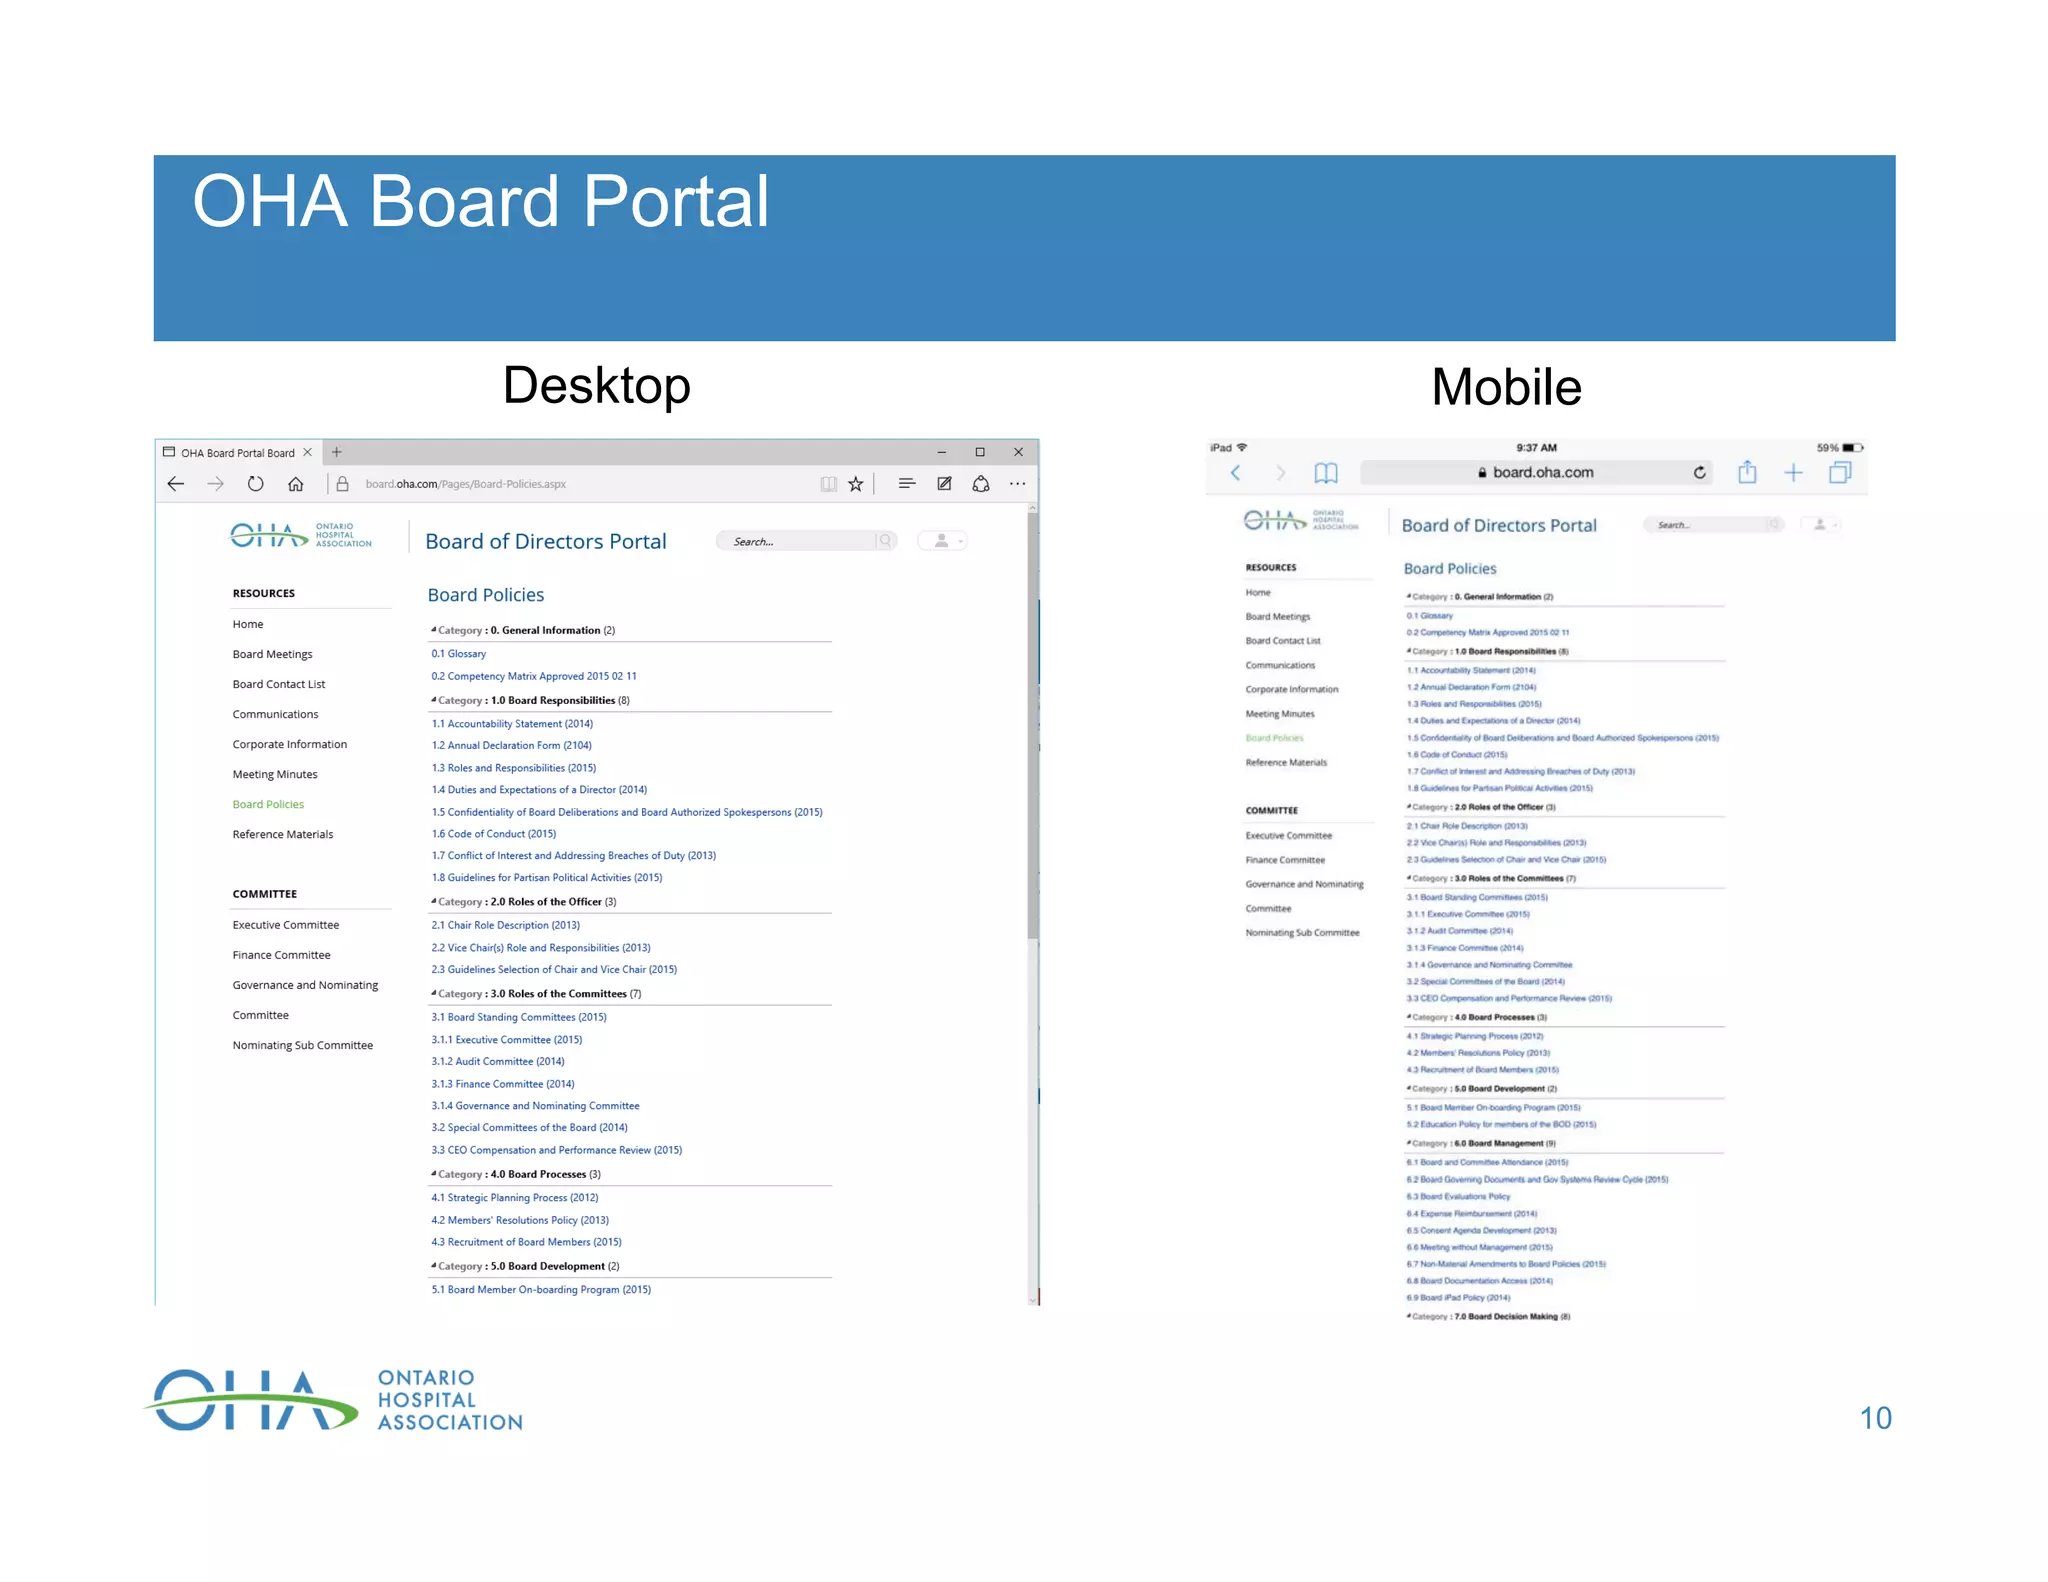Select Communications in desktop sidebar
Screen dimensions: 2048x1582
point(275,714)
